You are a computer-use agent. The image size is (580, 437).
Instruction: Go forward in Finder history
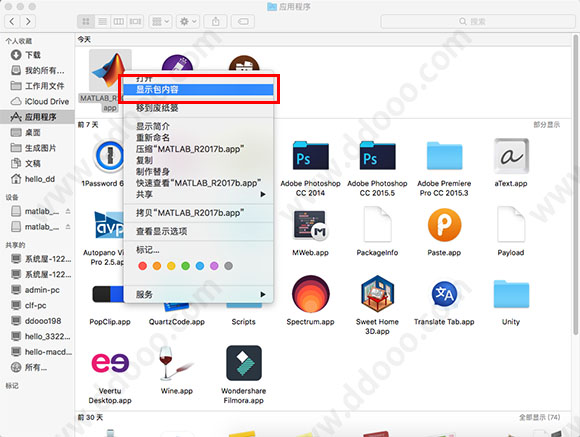(x=28, y=21)
